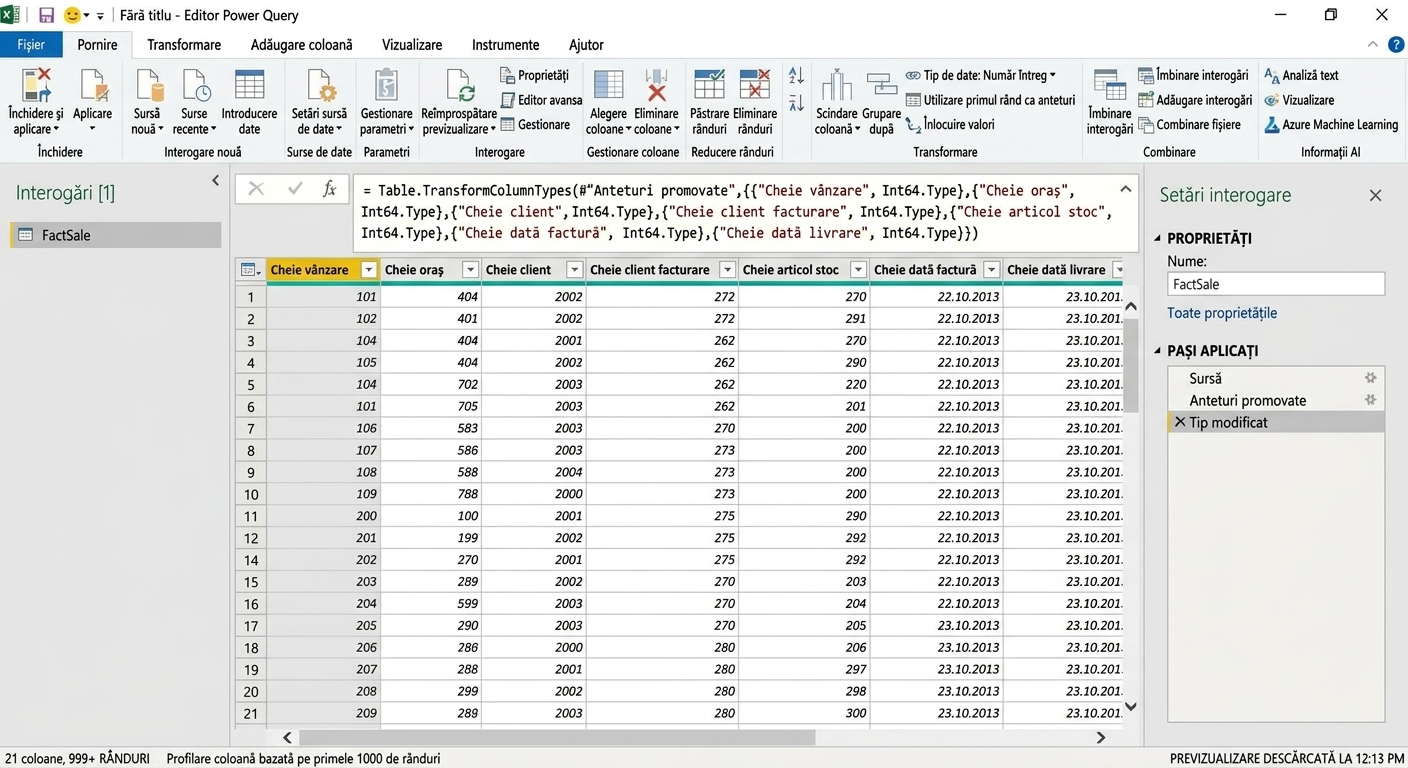Switch to the Ajutor tab
The image size is (1408, 768).
coord(586,45)
